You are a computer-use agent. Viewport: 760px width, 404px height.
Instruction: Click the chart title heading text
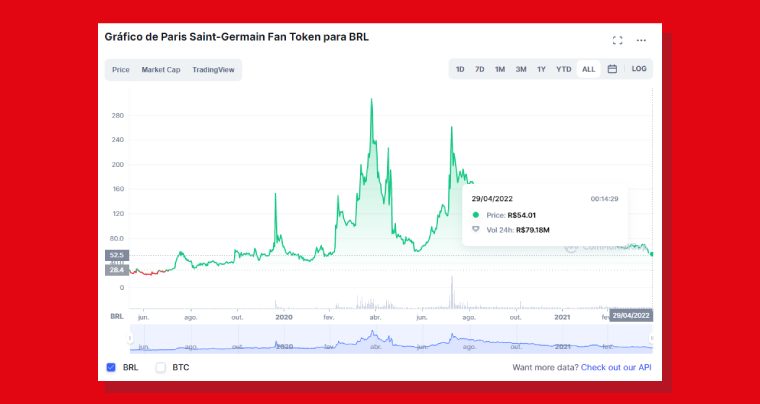pos(237,37)
